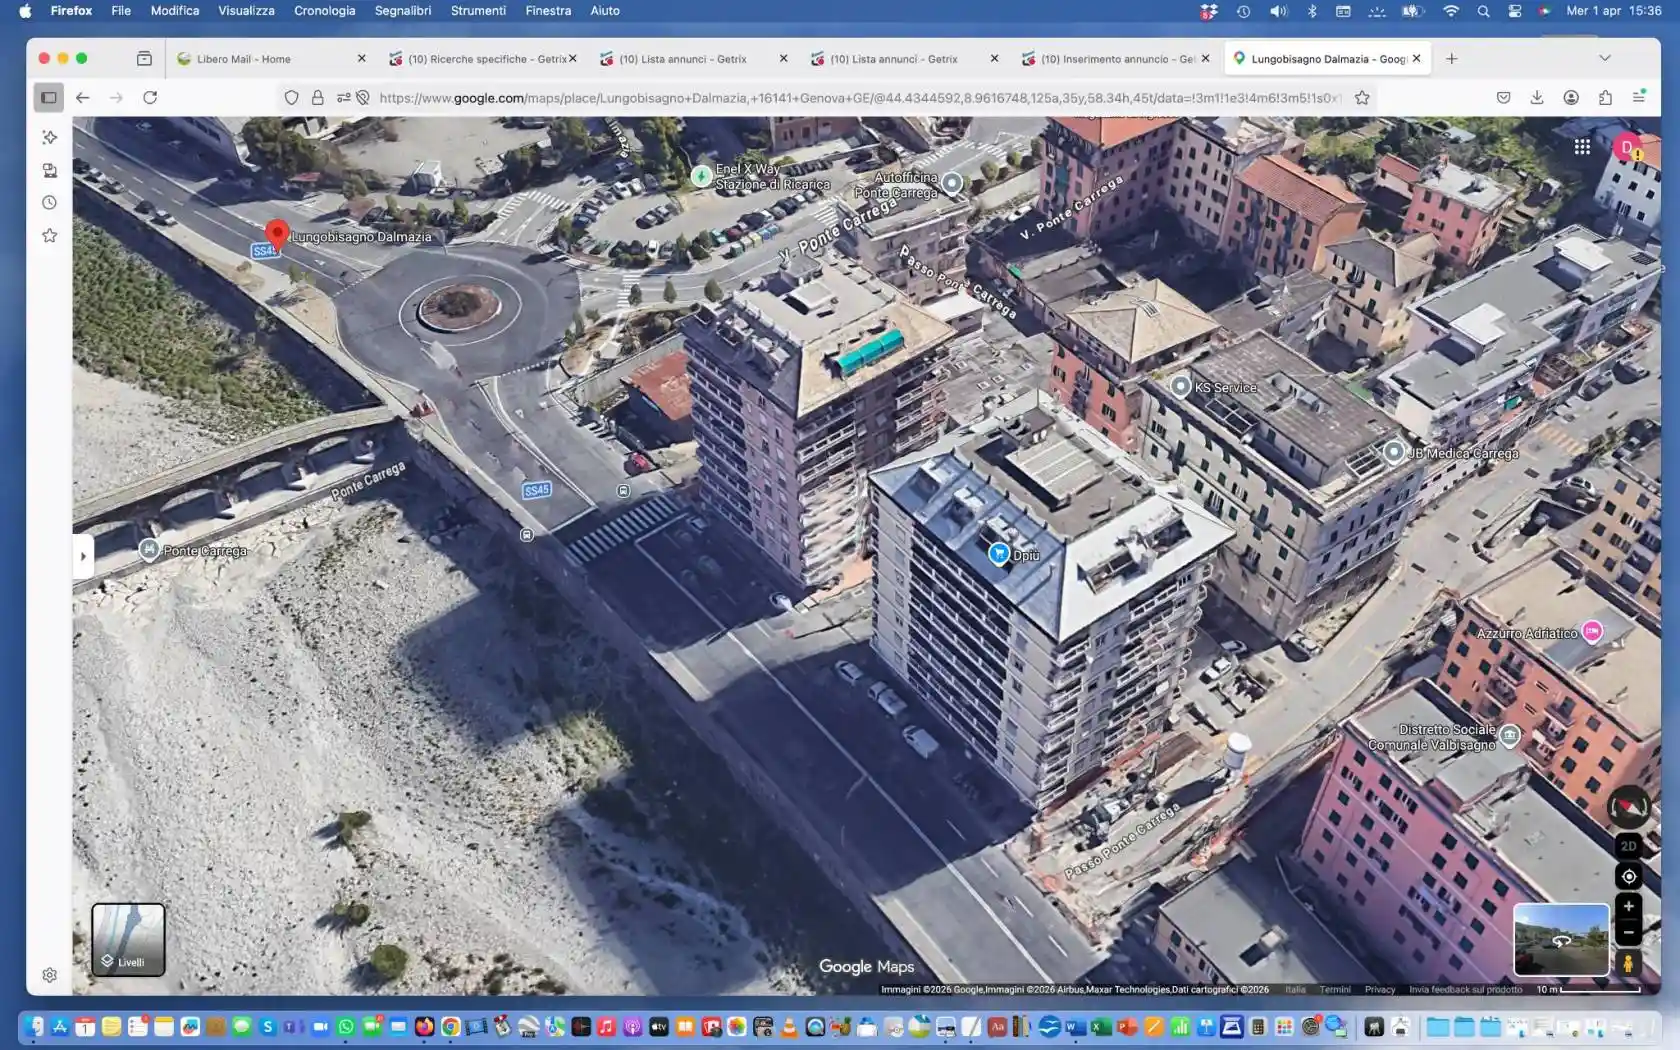Click the my-location crosshair control
Image resolution: width=1680 pixels, height=1050 pixels.
click(x=1629, y=876)
